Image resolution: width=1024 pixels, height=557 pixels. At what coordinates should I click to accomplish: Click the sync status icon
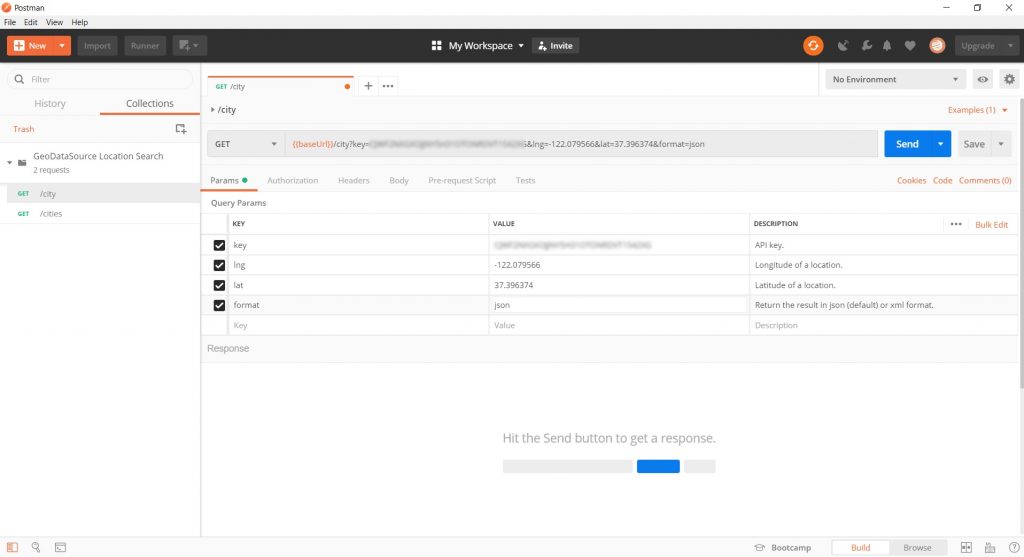coord(813,46)
